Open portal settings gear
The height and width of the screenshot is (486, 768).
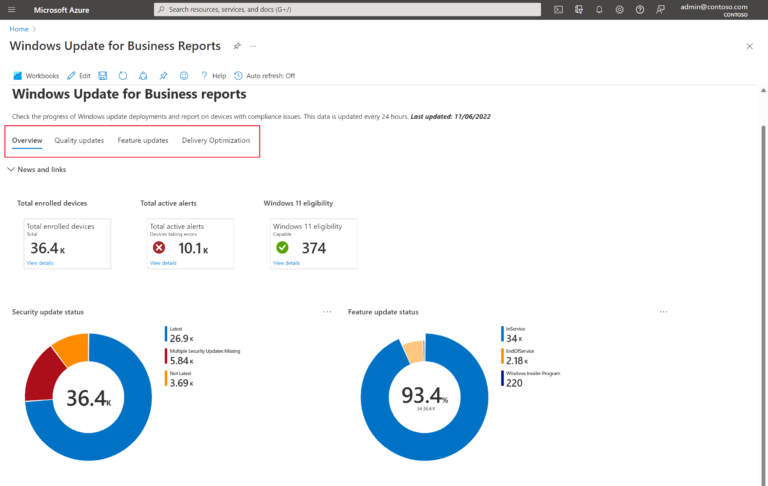(620, 9)
